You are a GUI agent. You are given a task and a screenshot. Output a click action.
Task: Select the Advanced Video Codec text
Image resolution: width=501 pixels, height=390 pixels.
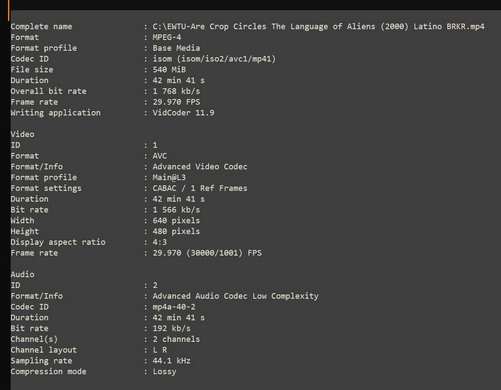200,167
